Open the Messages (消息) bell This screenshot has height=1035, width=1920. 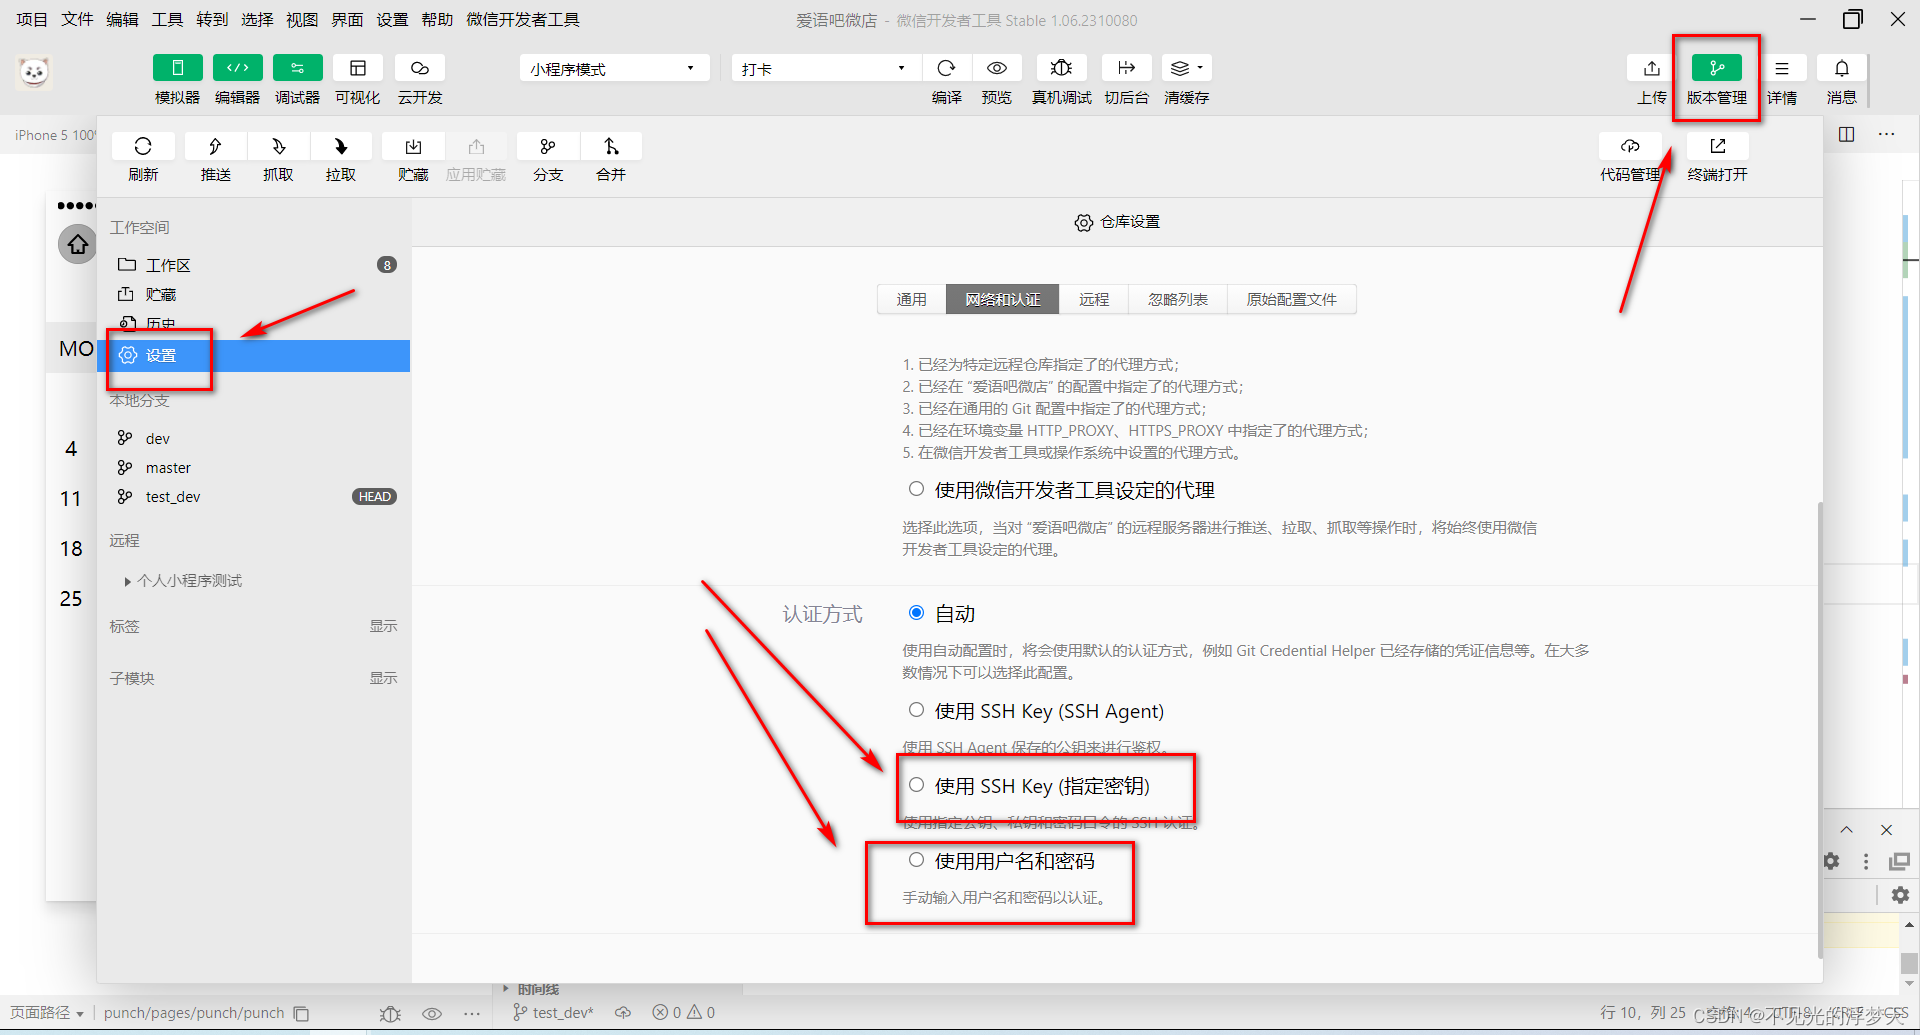coord(1841,68)
